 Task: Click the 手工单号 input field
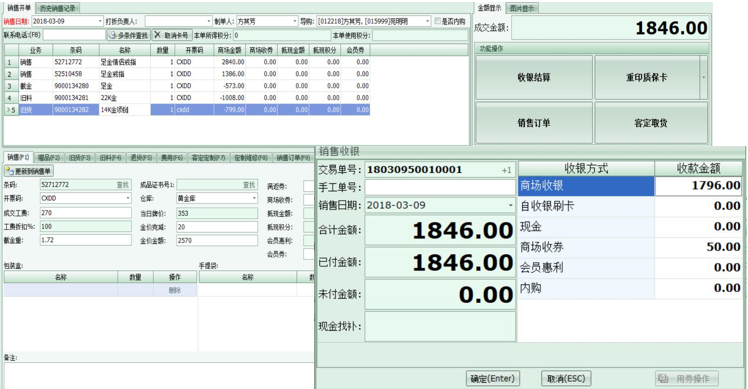click(440, 187)
